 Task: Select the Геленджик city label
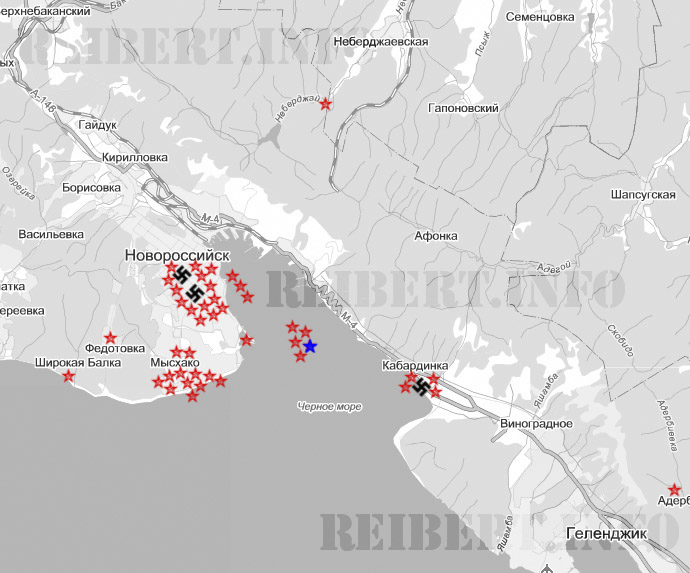(606, 534)
